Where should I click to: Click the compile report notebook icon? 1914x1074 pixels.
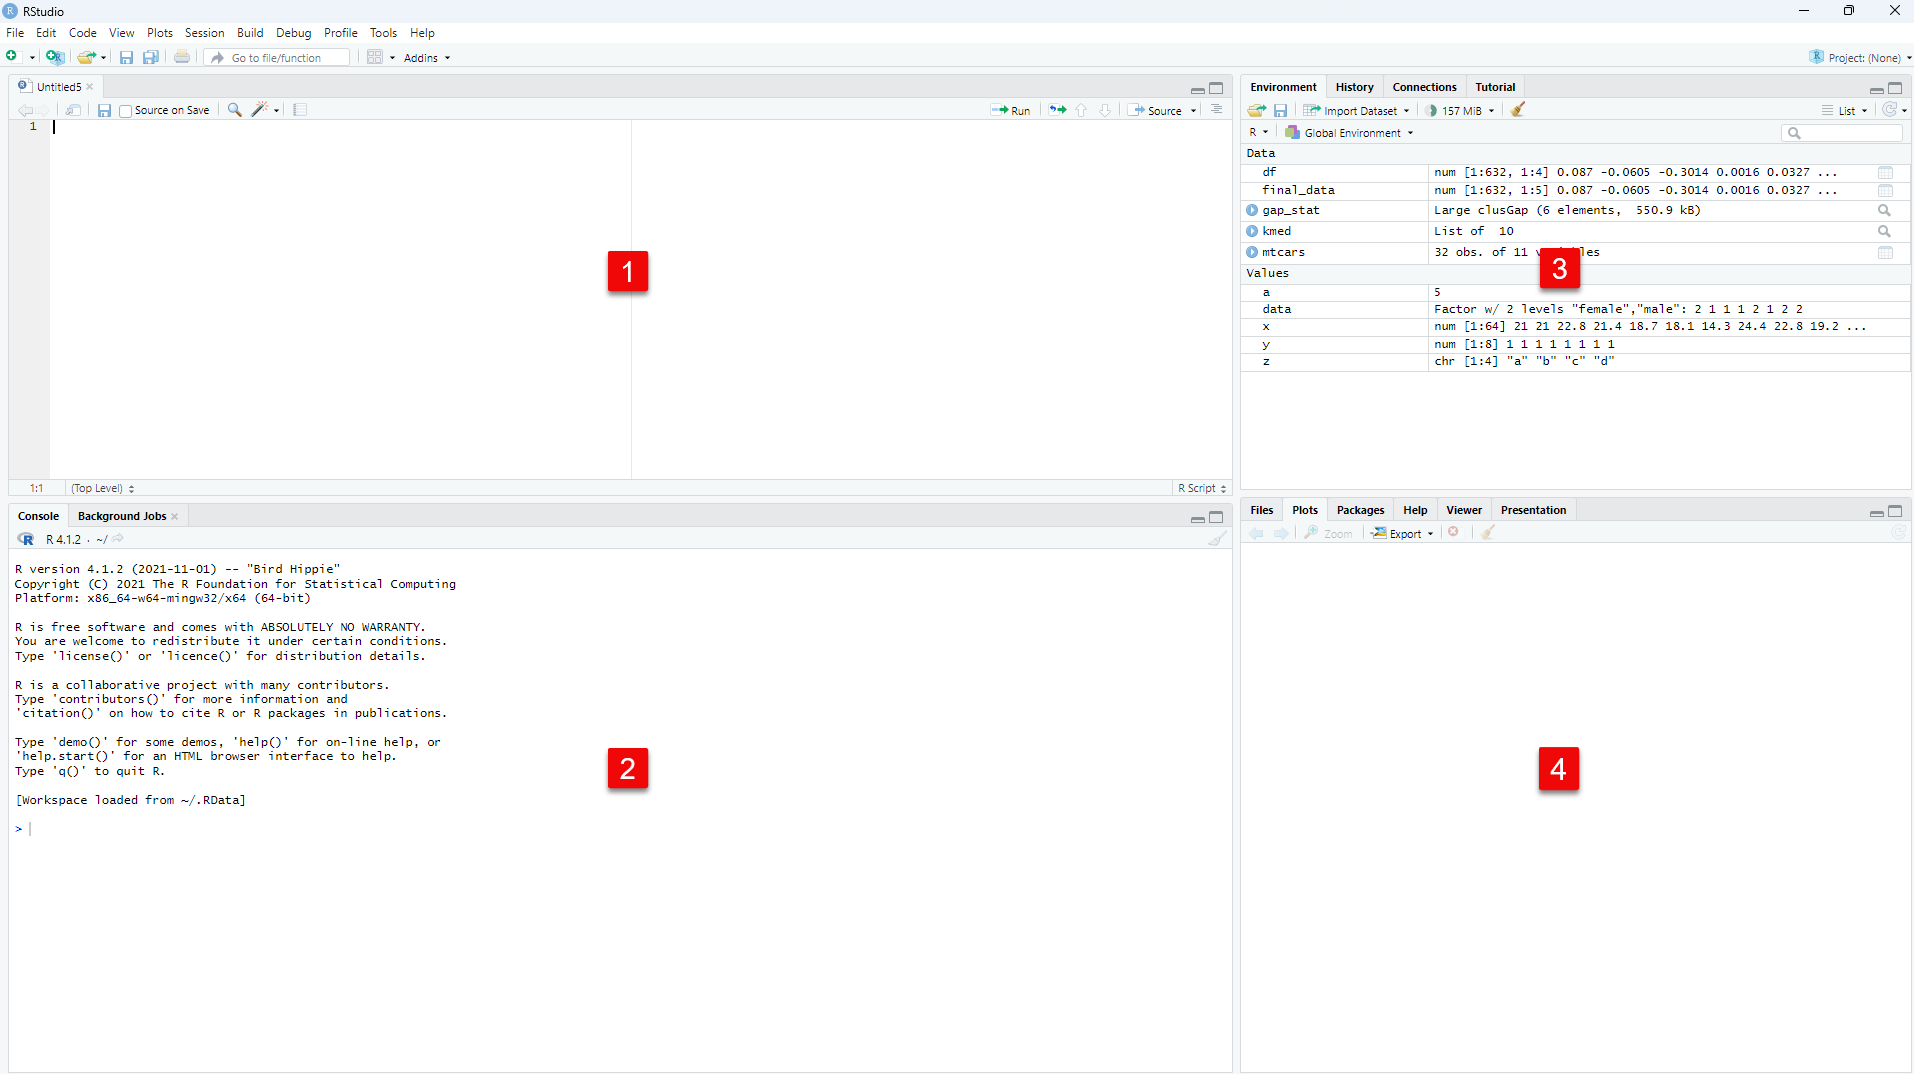[x=300, y=110]
